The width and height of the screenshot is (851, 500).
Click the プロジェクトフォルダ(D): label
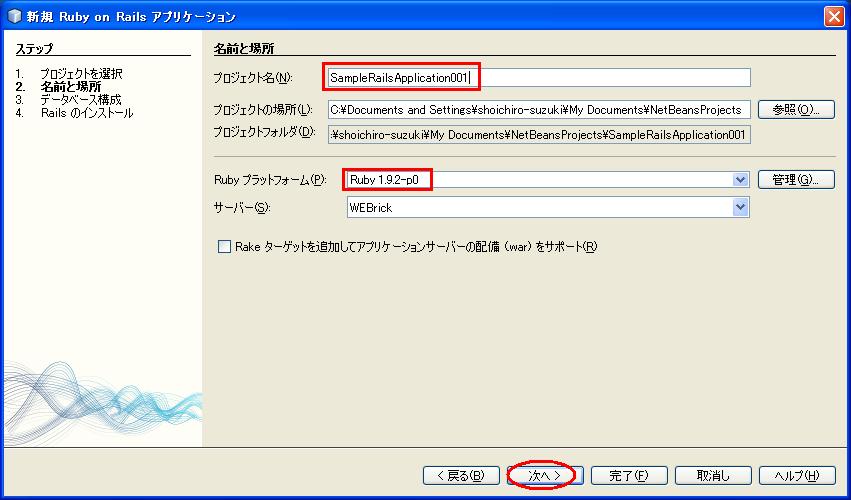pyautogui.click(x=264, y=132)
